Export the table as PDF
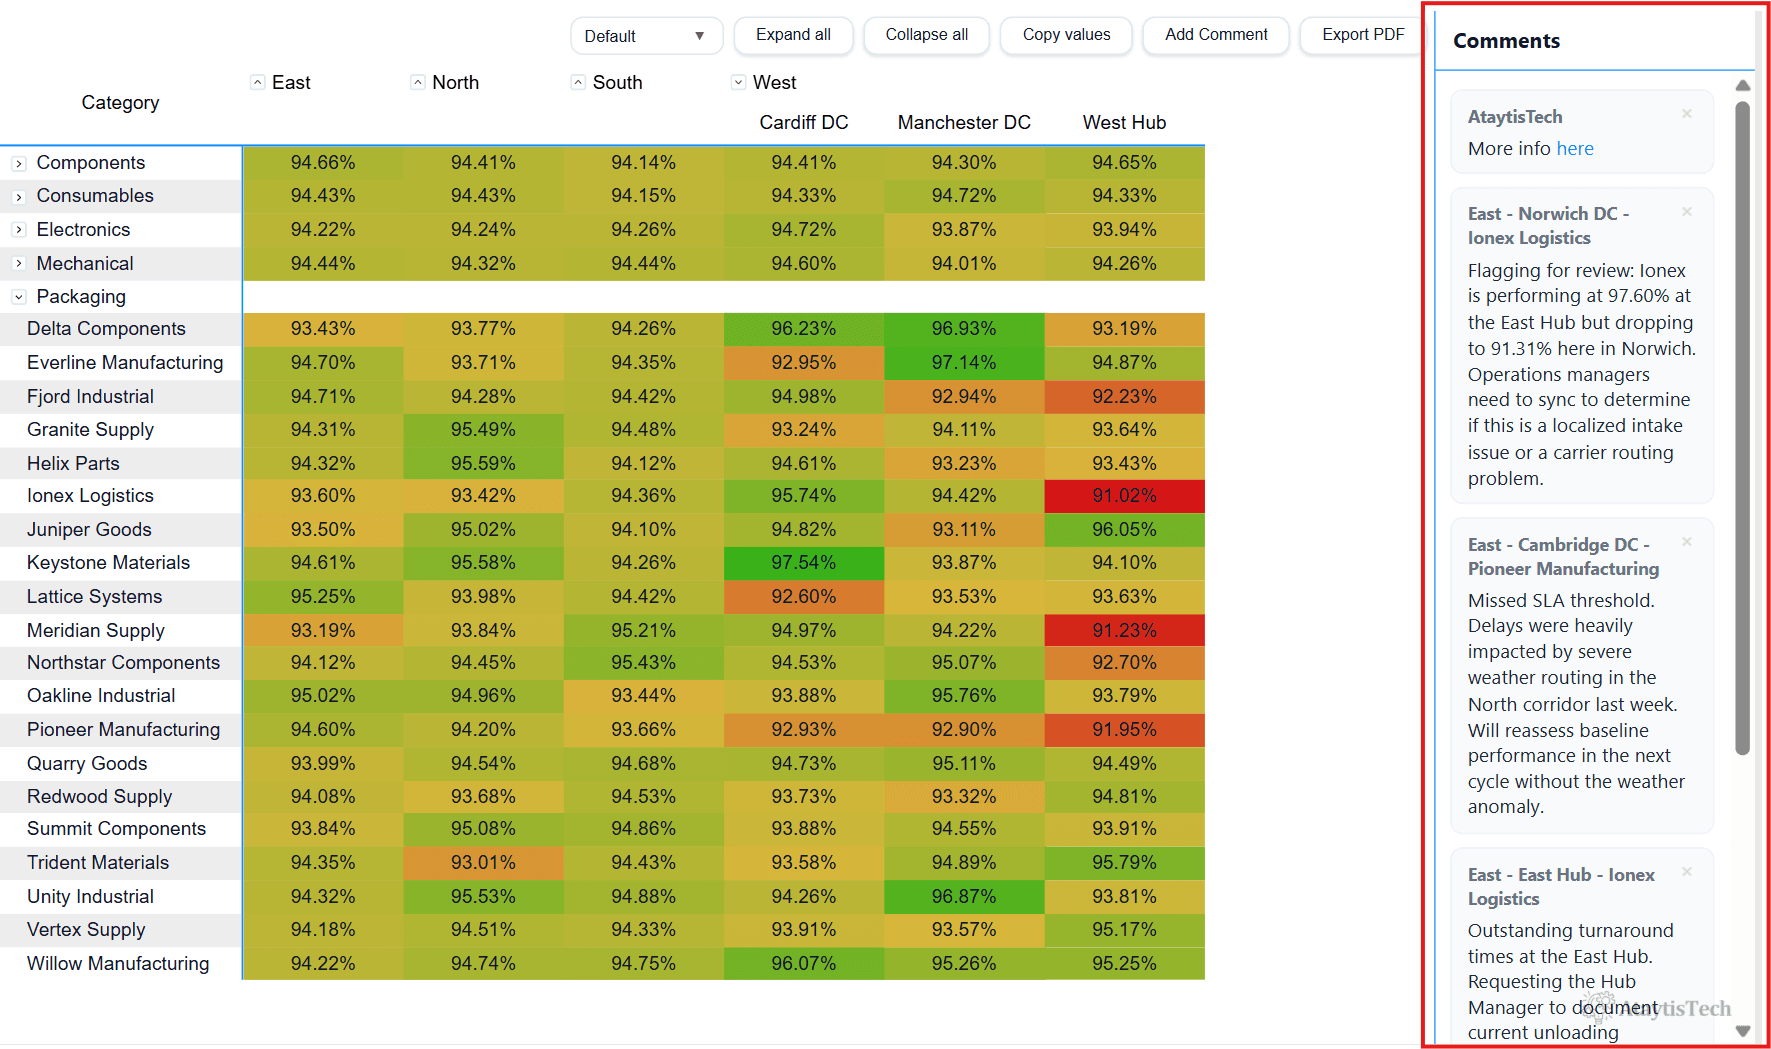Image resolution: width=1771 pixels, height=1049 pixels. pyautogui.click(x=1363, y=35)
